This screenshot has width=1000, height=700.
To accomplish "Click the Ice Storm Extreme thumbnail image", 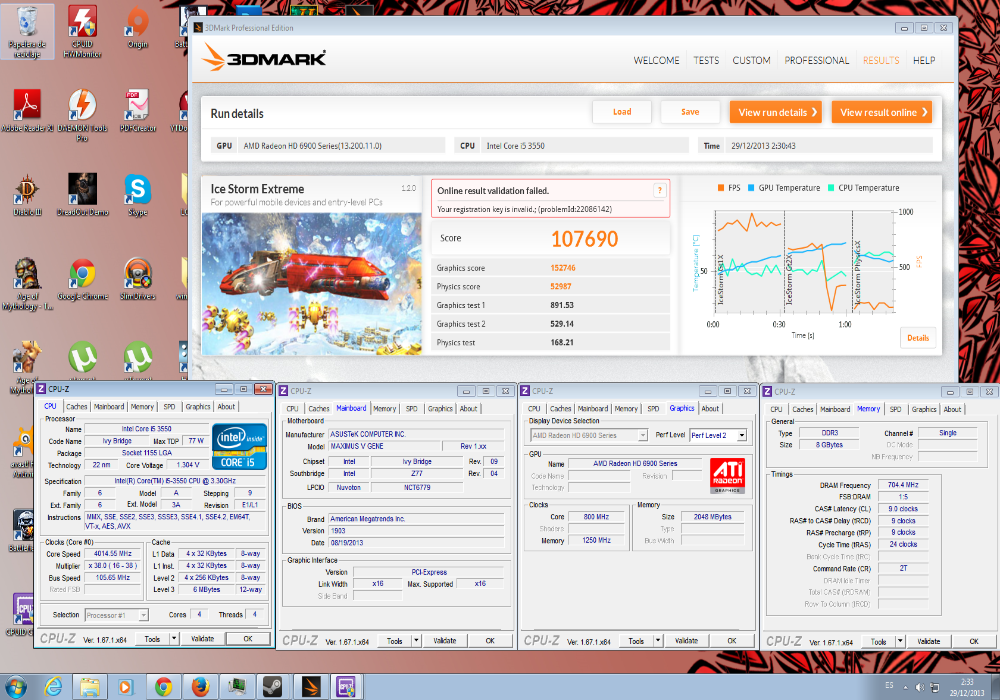I will [x=311, y=284].
